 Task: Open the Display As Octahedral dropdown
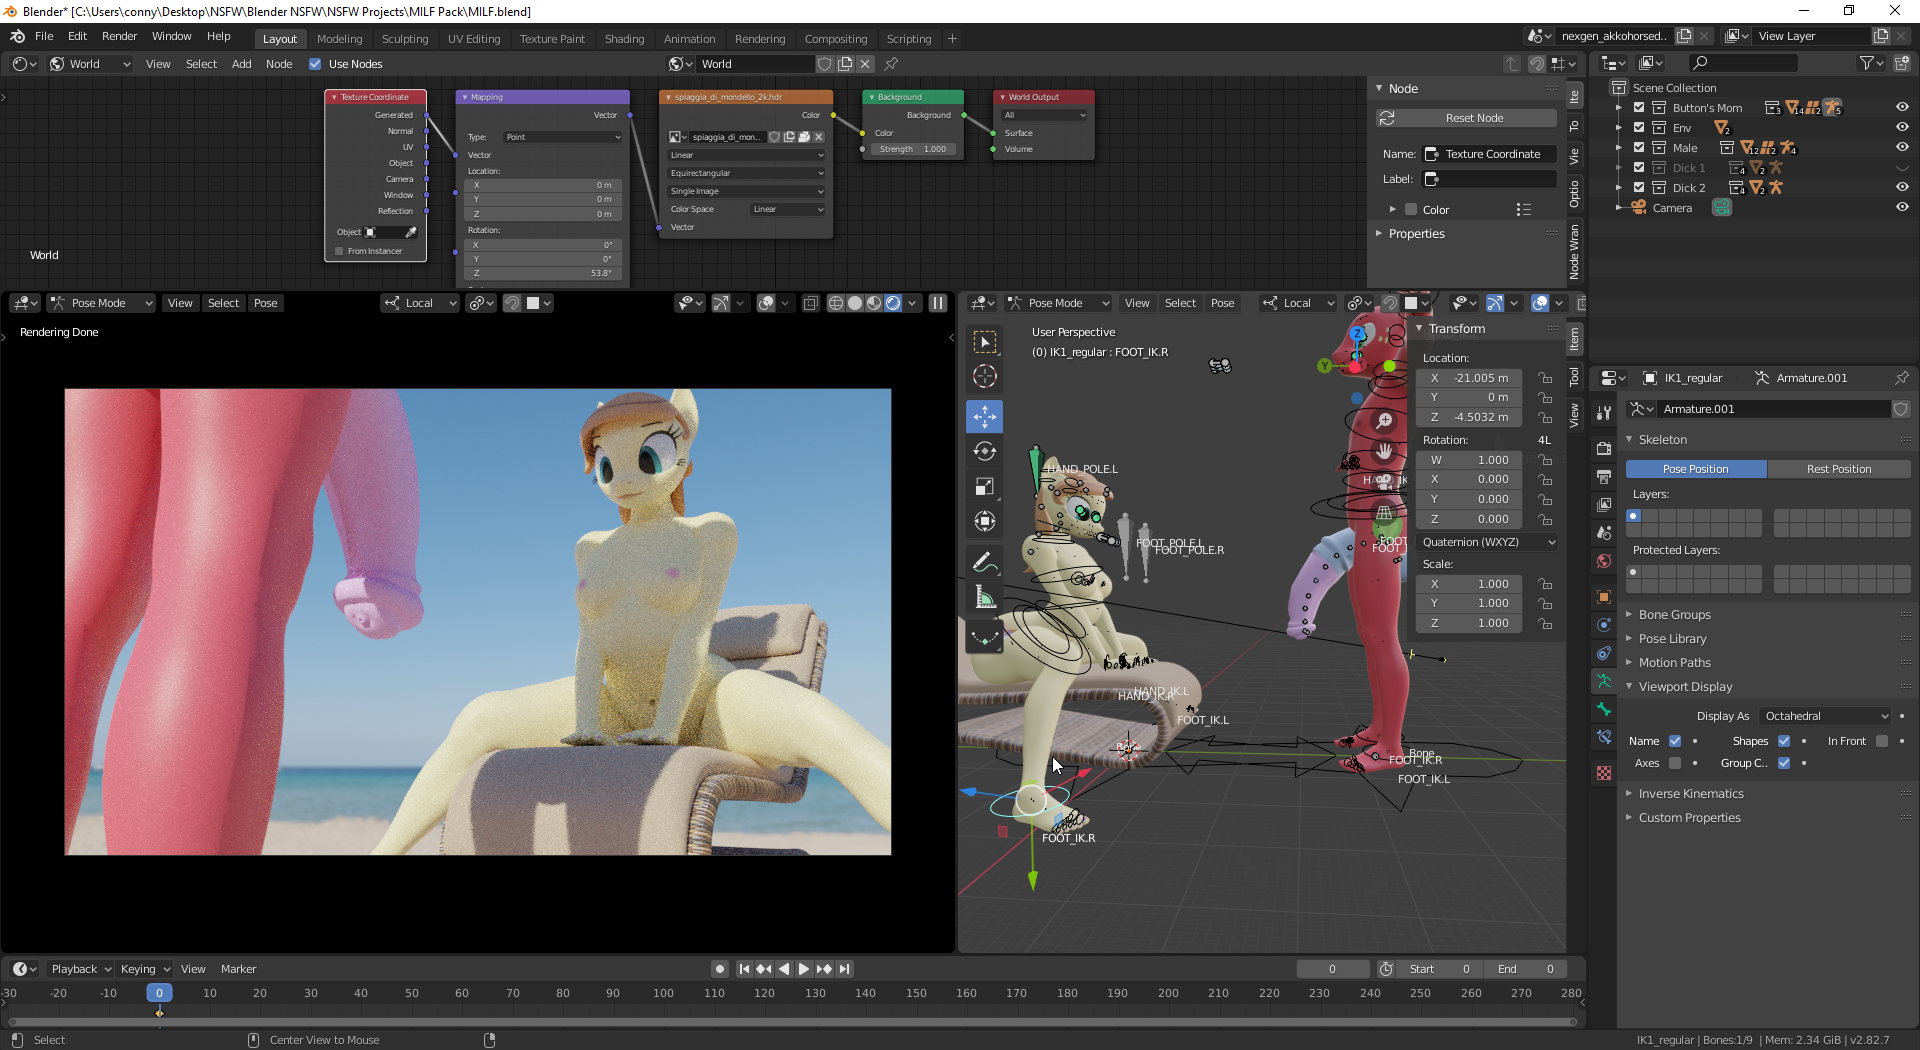[x=1825, y=716]
